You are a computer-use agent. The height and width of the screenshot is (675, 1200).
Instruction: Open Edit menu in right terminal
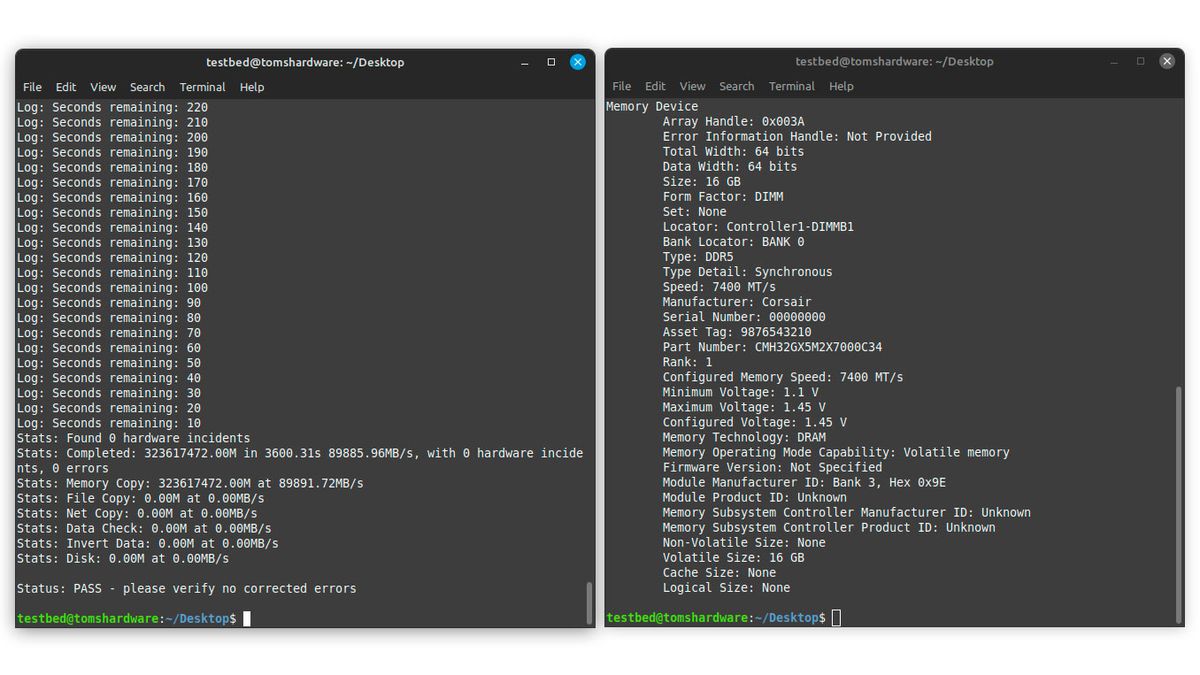pyautogui.click(x=655, y=86)
